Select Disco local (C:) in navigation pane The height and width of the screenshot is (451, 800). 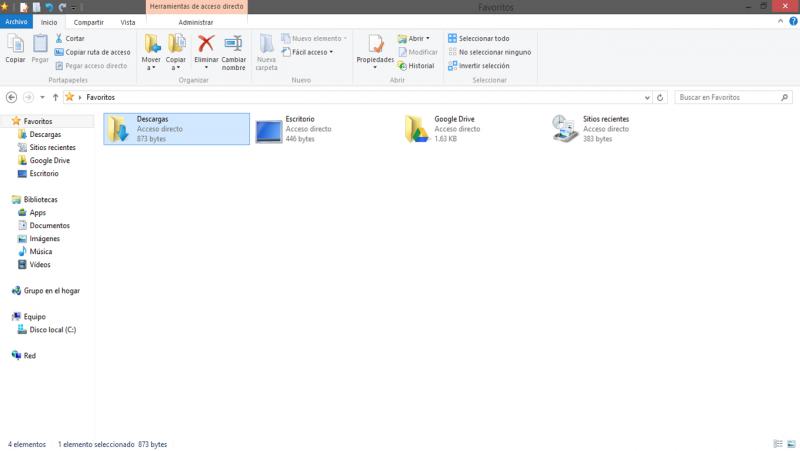(52, 329)
